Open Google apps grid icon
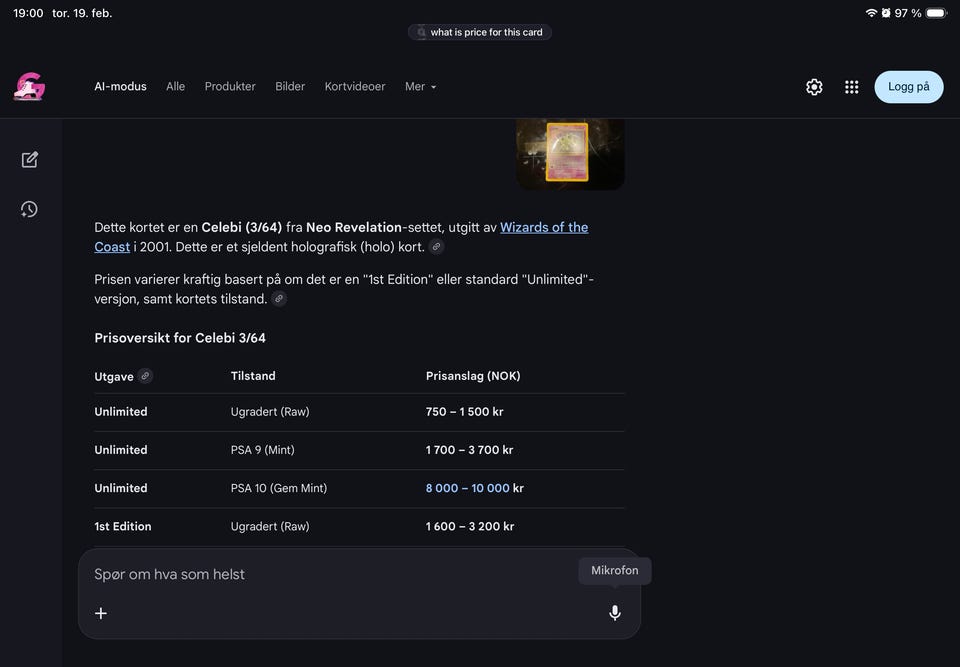 pos(851,87)
